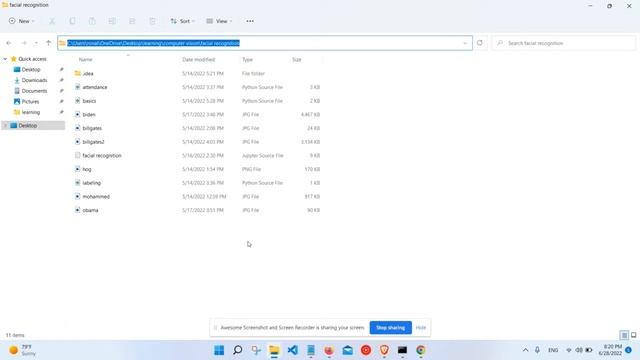Select learning folder in Quick access
The image size is (640, 360).
click(31, 112)
